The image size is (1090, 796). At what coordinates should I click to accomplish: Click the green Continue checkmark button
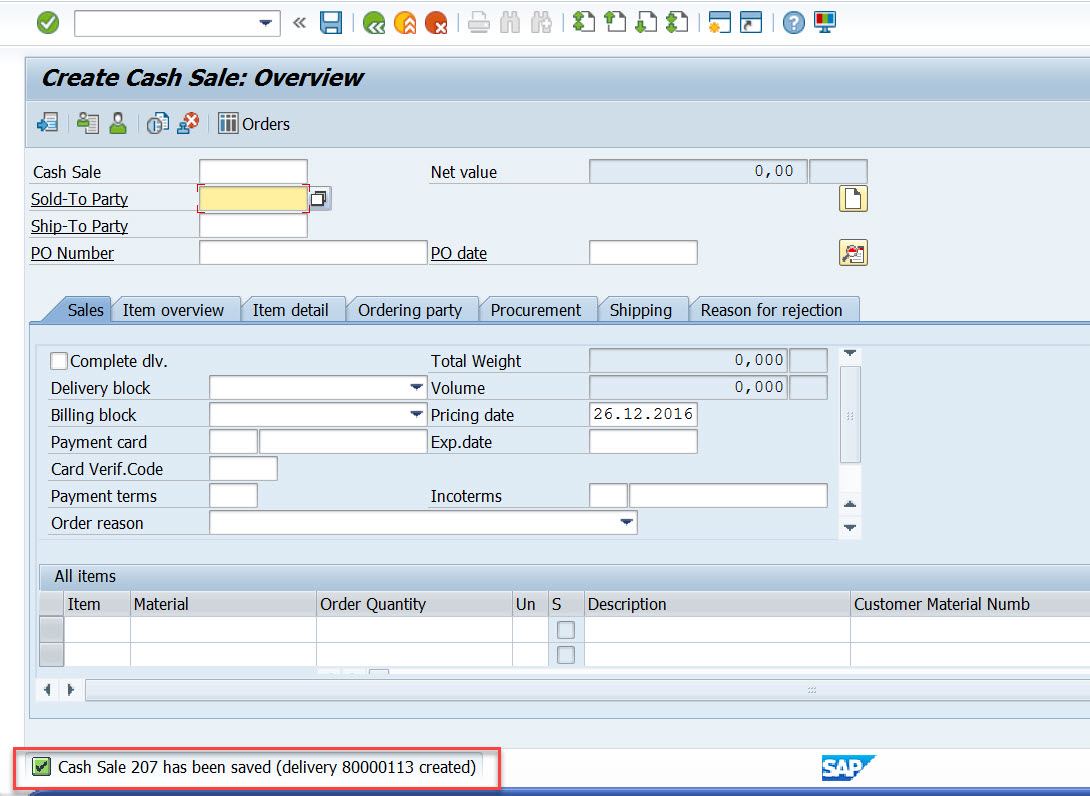point(47,22)
